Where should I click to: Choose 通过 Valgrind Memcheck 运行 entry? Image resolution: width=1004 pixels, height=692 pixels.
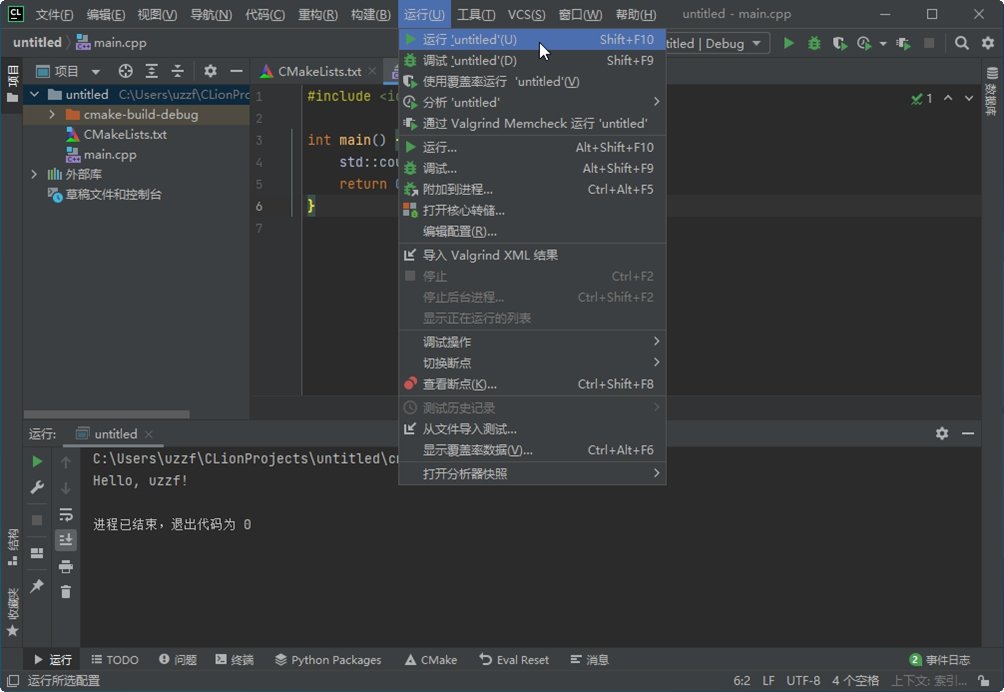pos(531,124)
